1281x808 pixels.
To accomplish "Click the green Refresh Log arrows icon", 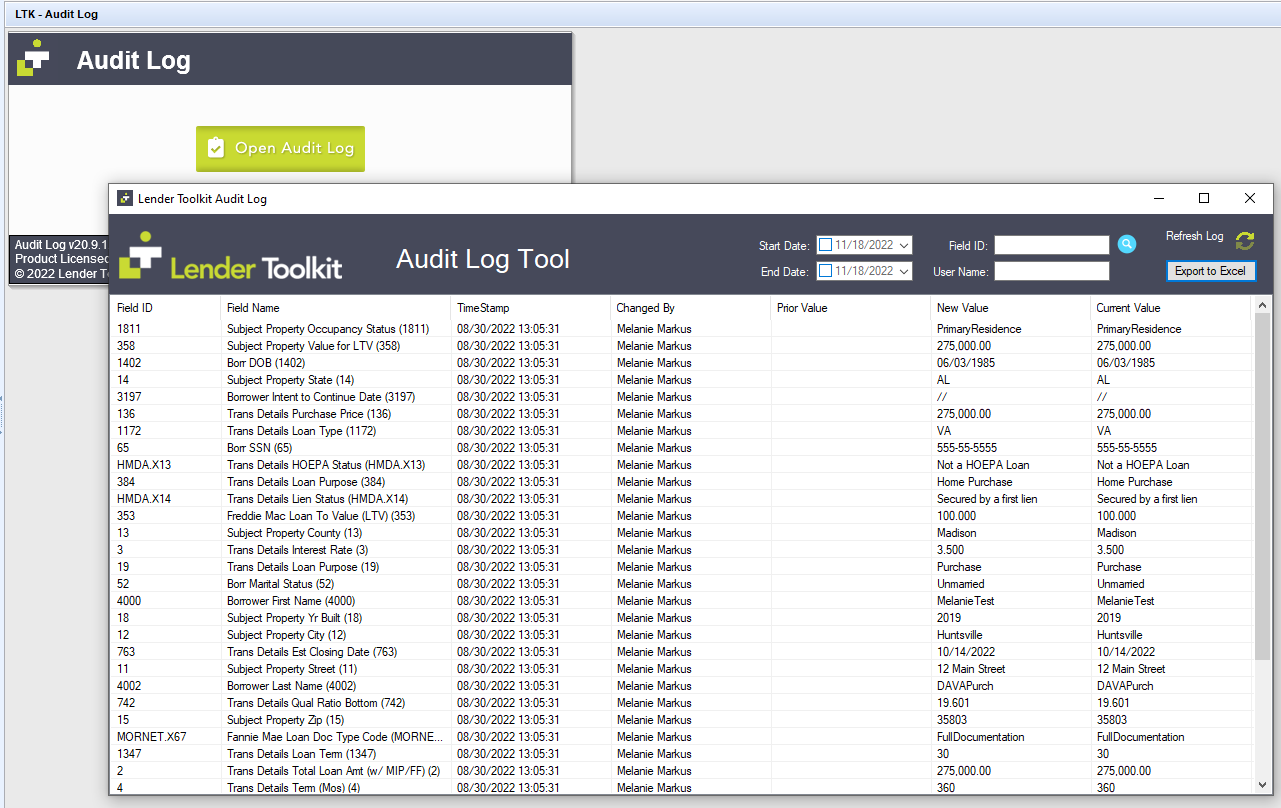I will (1244, 241).
